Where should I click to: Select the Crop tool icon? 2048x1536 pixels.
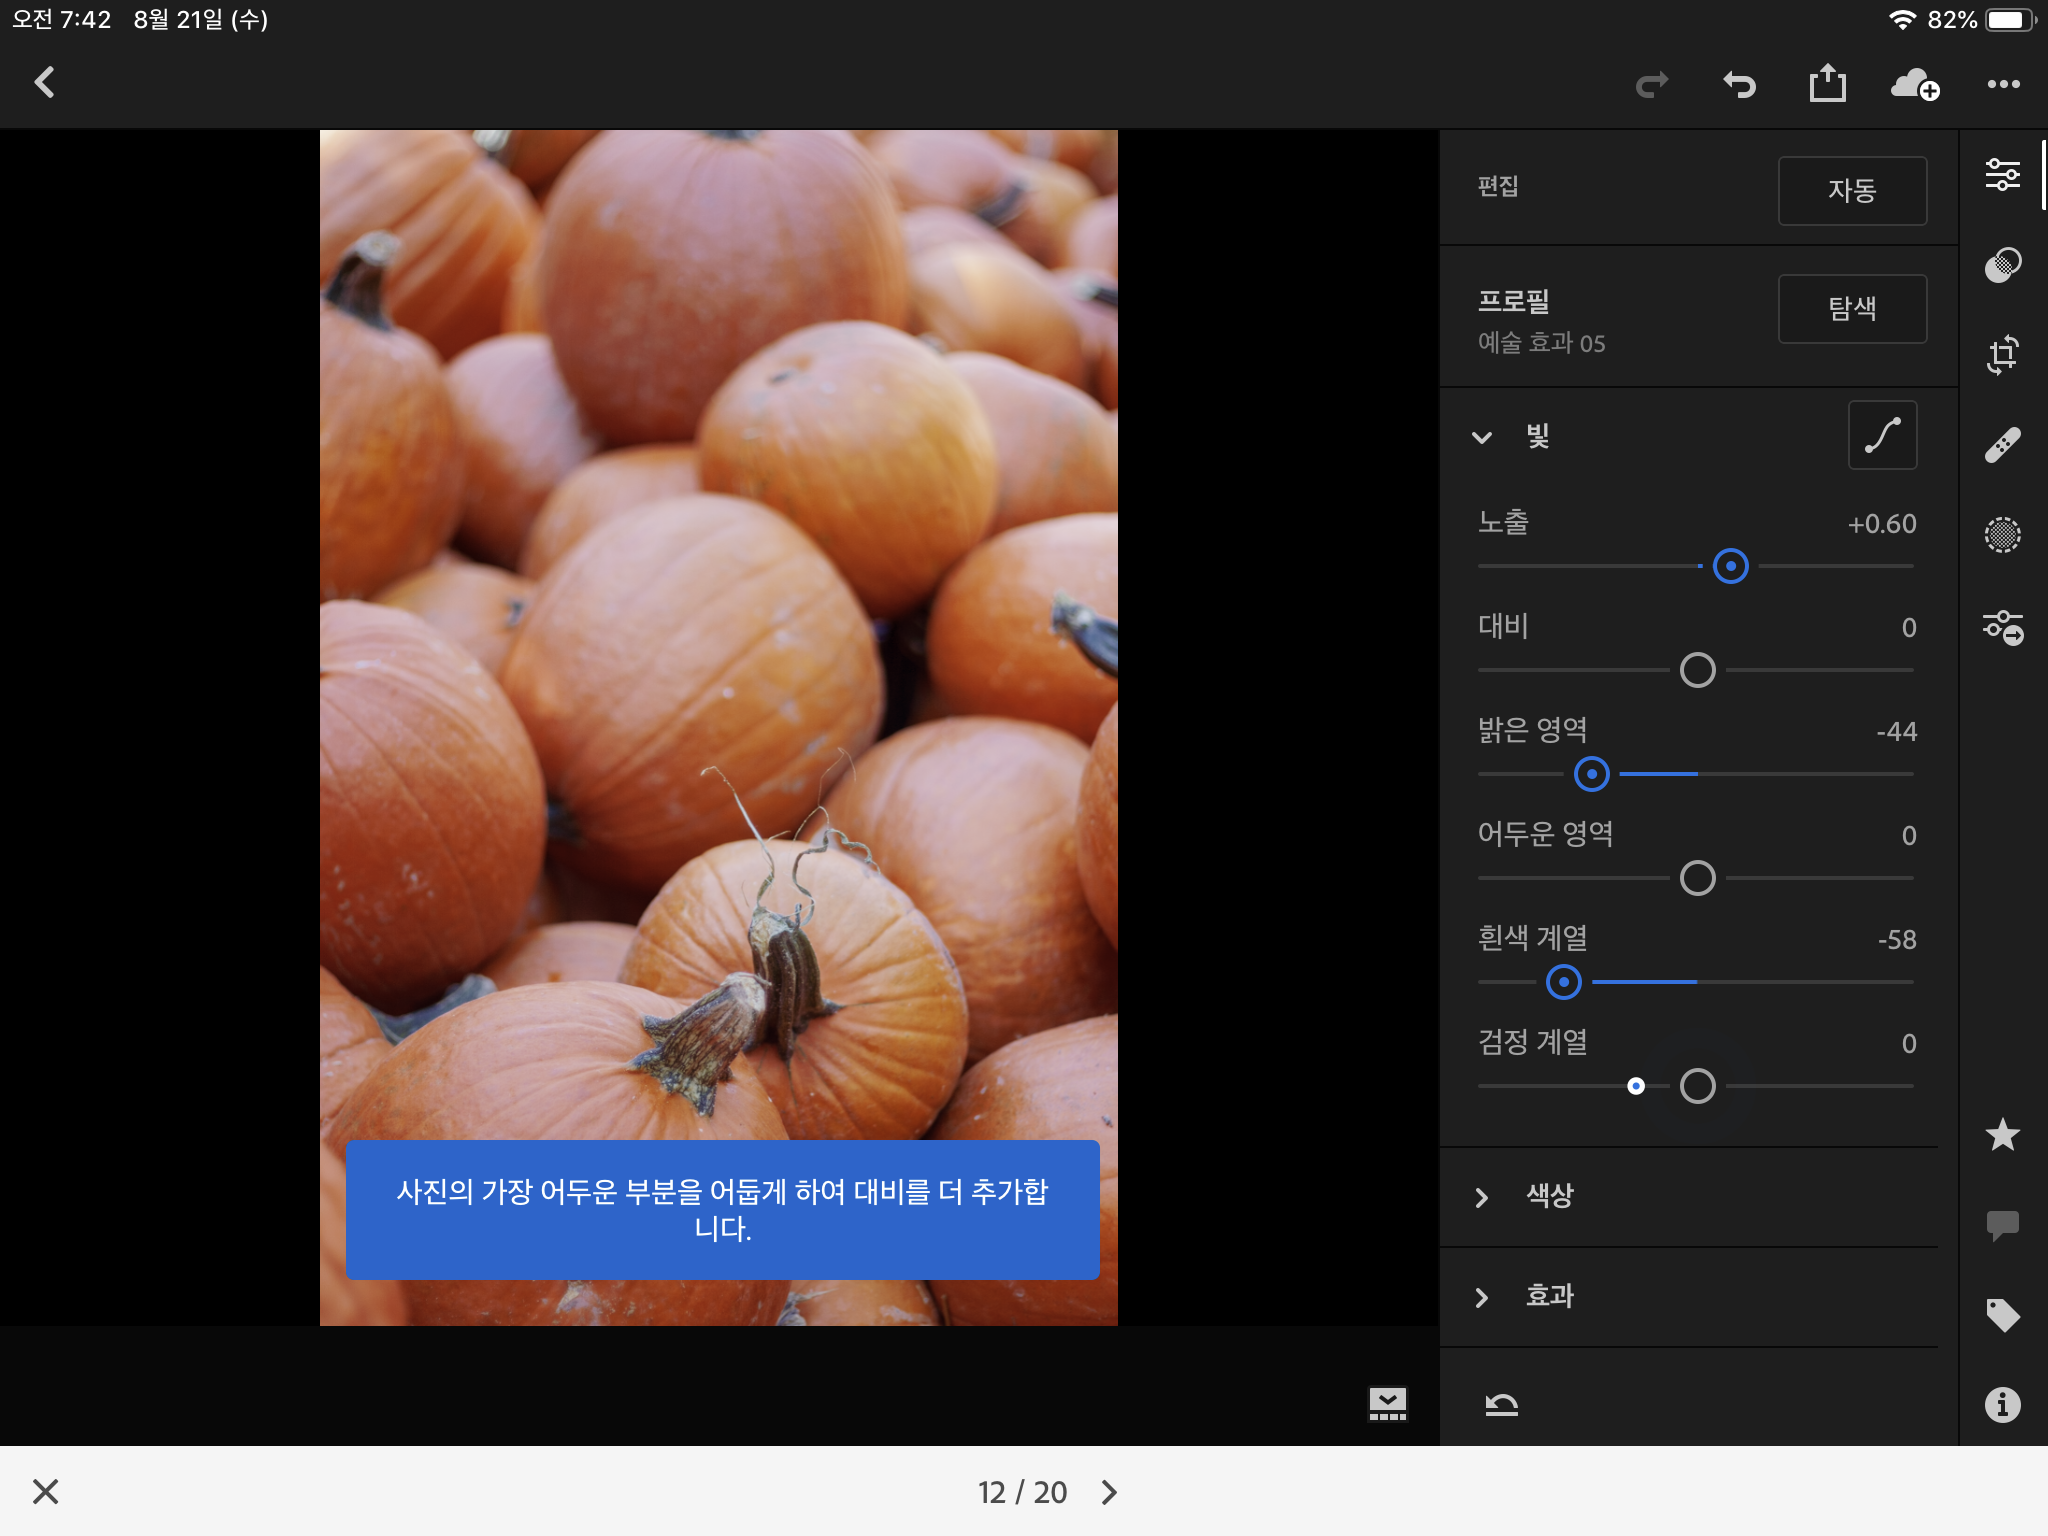point(2004,355)
